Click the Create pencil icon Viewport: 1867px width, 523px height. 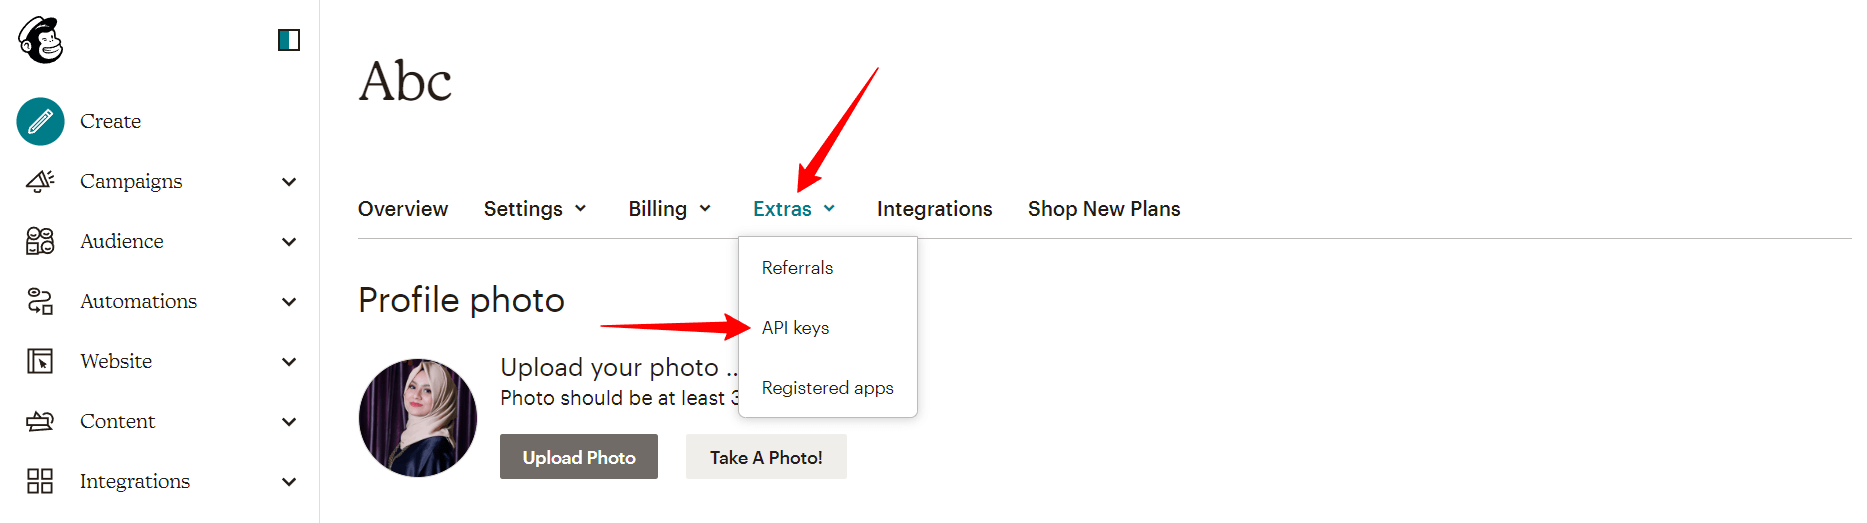click(x=40, y=121)
